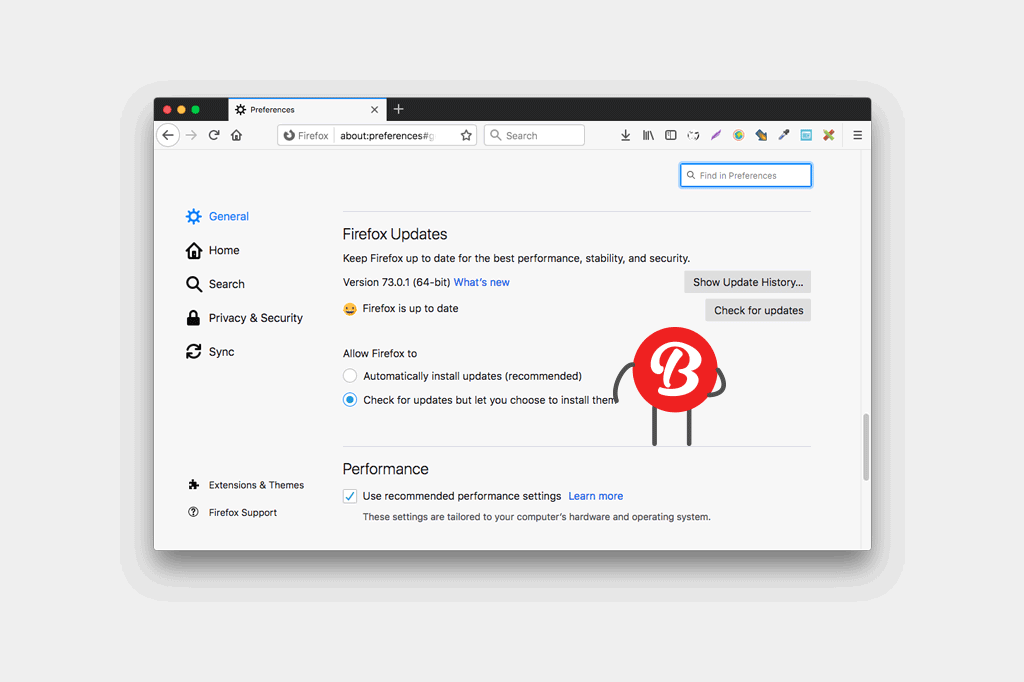The height and width of the screenshot is (682, 1024).
Task: Close the Preferences tab
Action: click(374, 110)
